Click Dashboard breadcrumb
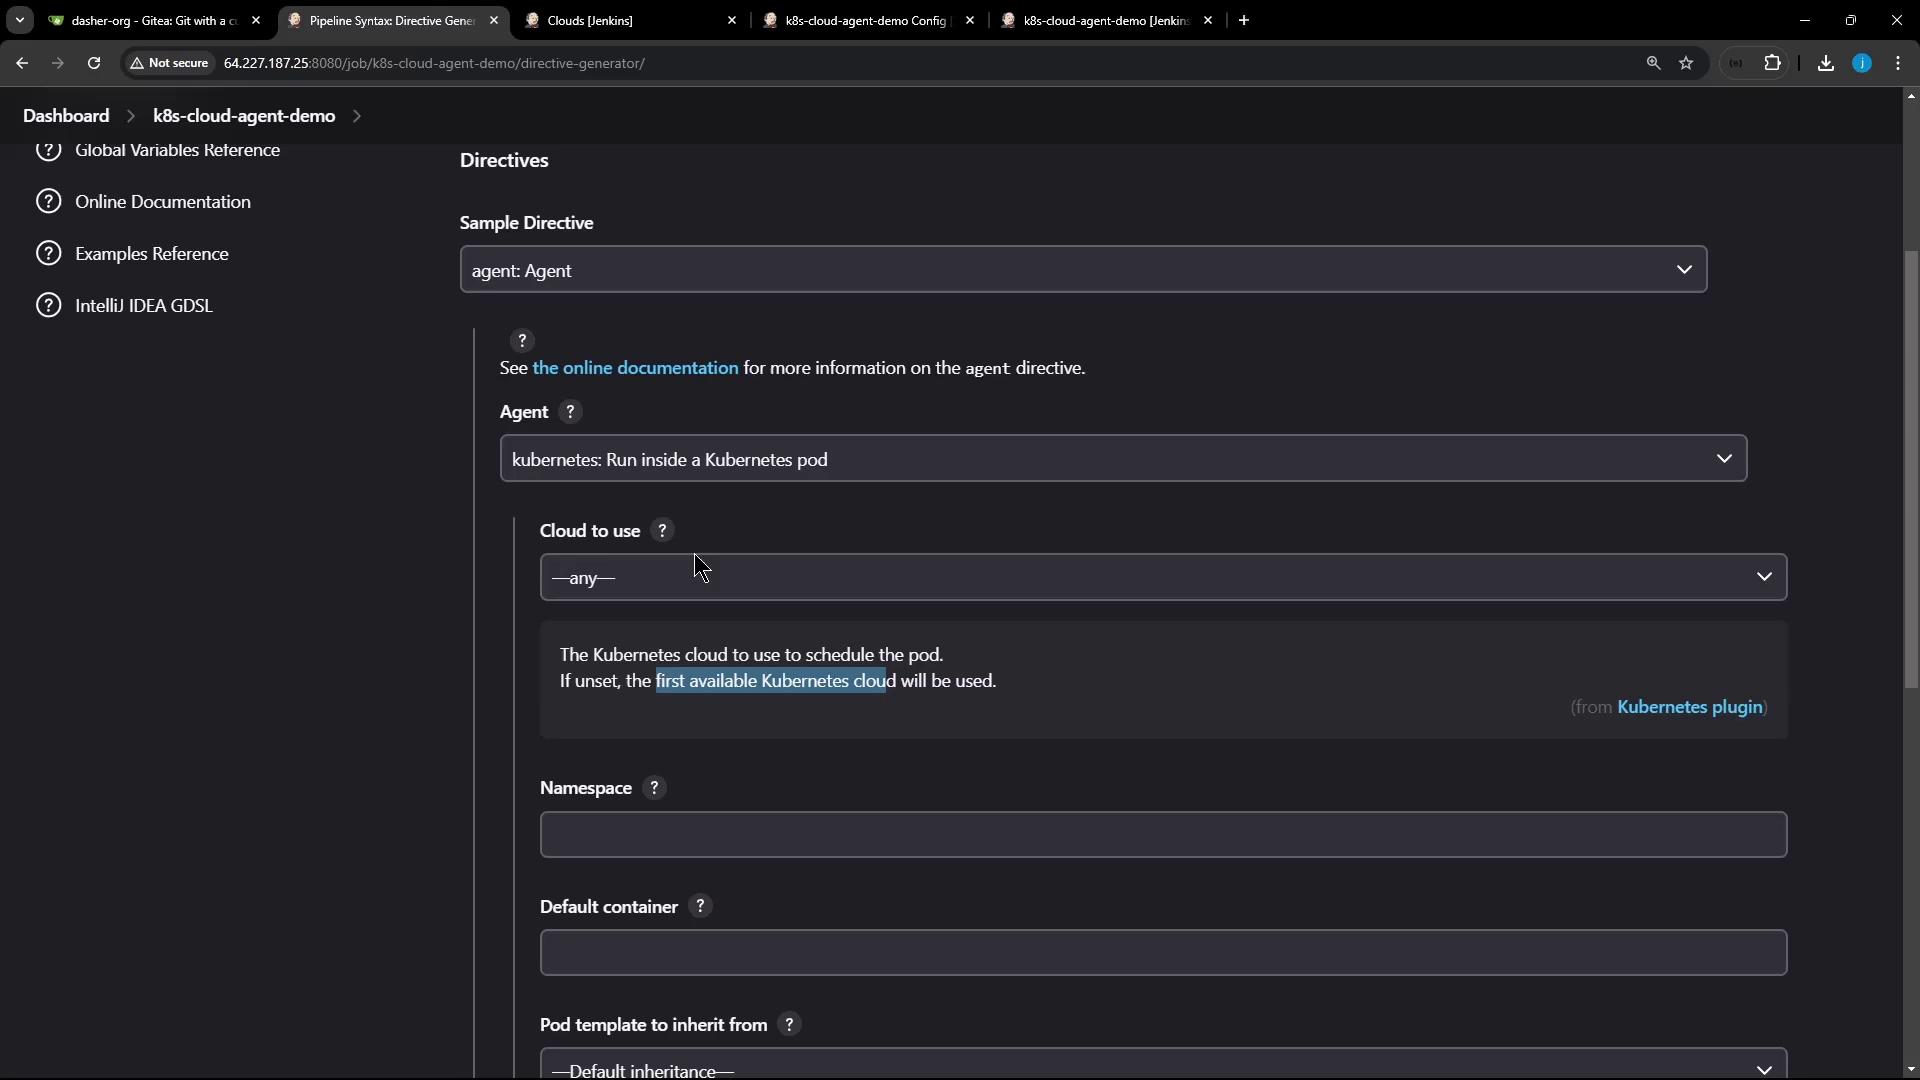The image size is (1920, 1080). tap(66, 116)
